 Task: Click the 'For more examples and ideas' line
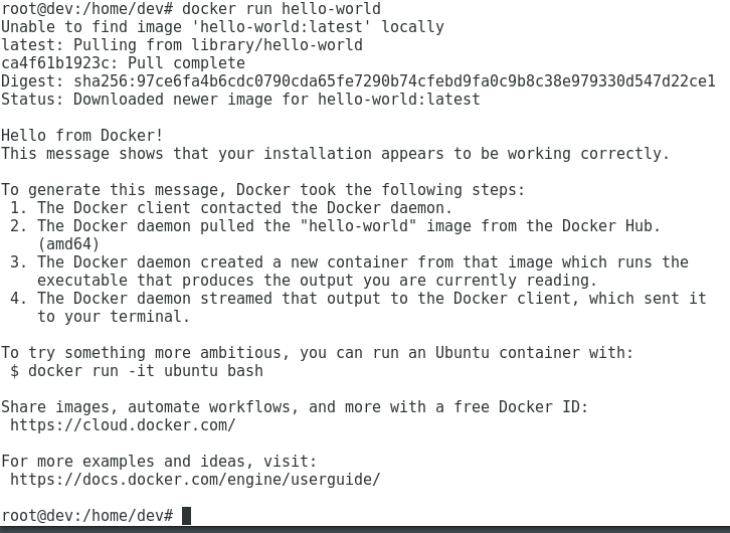tap(159, 462)
